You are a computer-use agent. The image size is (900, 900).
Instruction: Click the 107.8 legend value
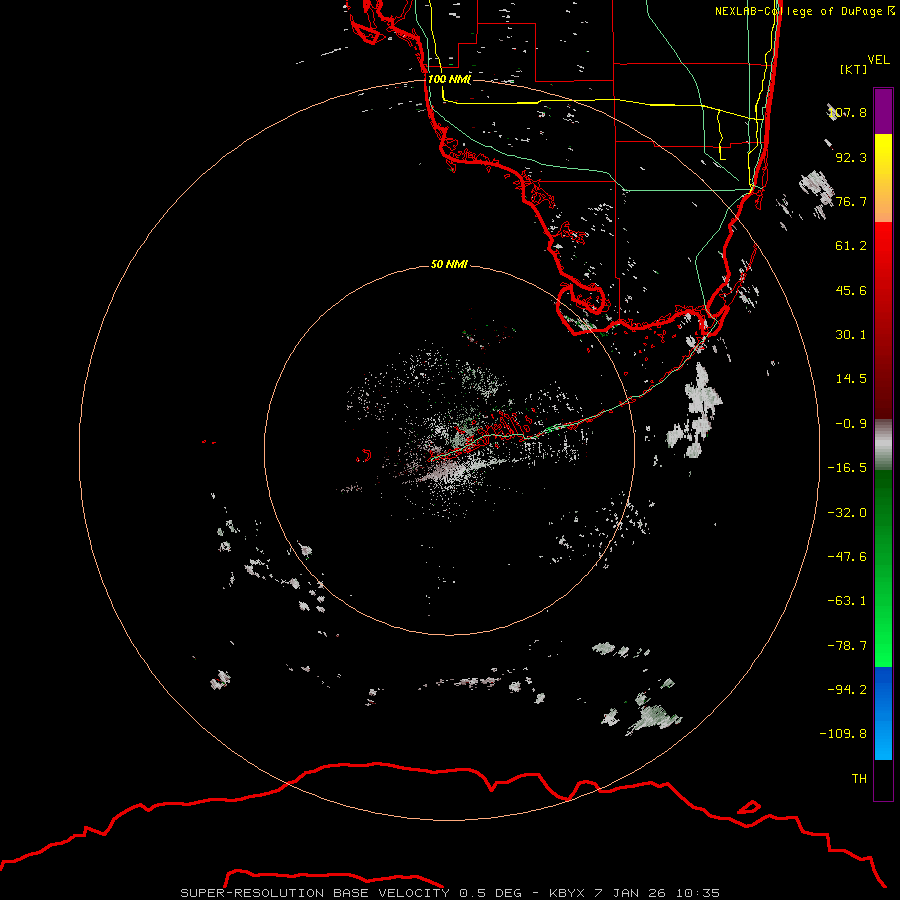point(848,112)
